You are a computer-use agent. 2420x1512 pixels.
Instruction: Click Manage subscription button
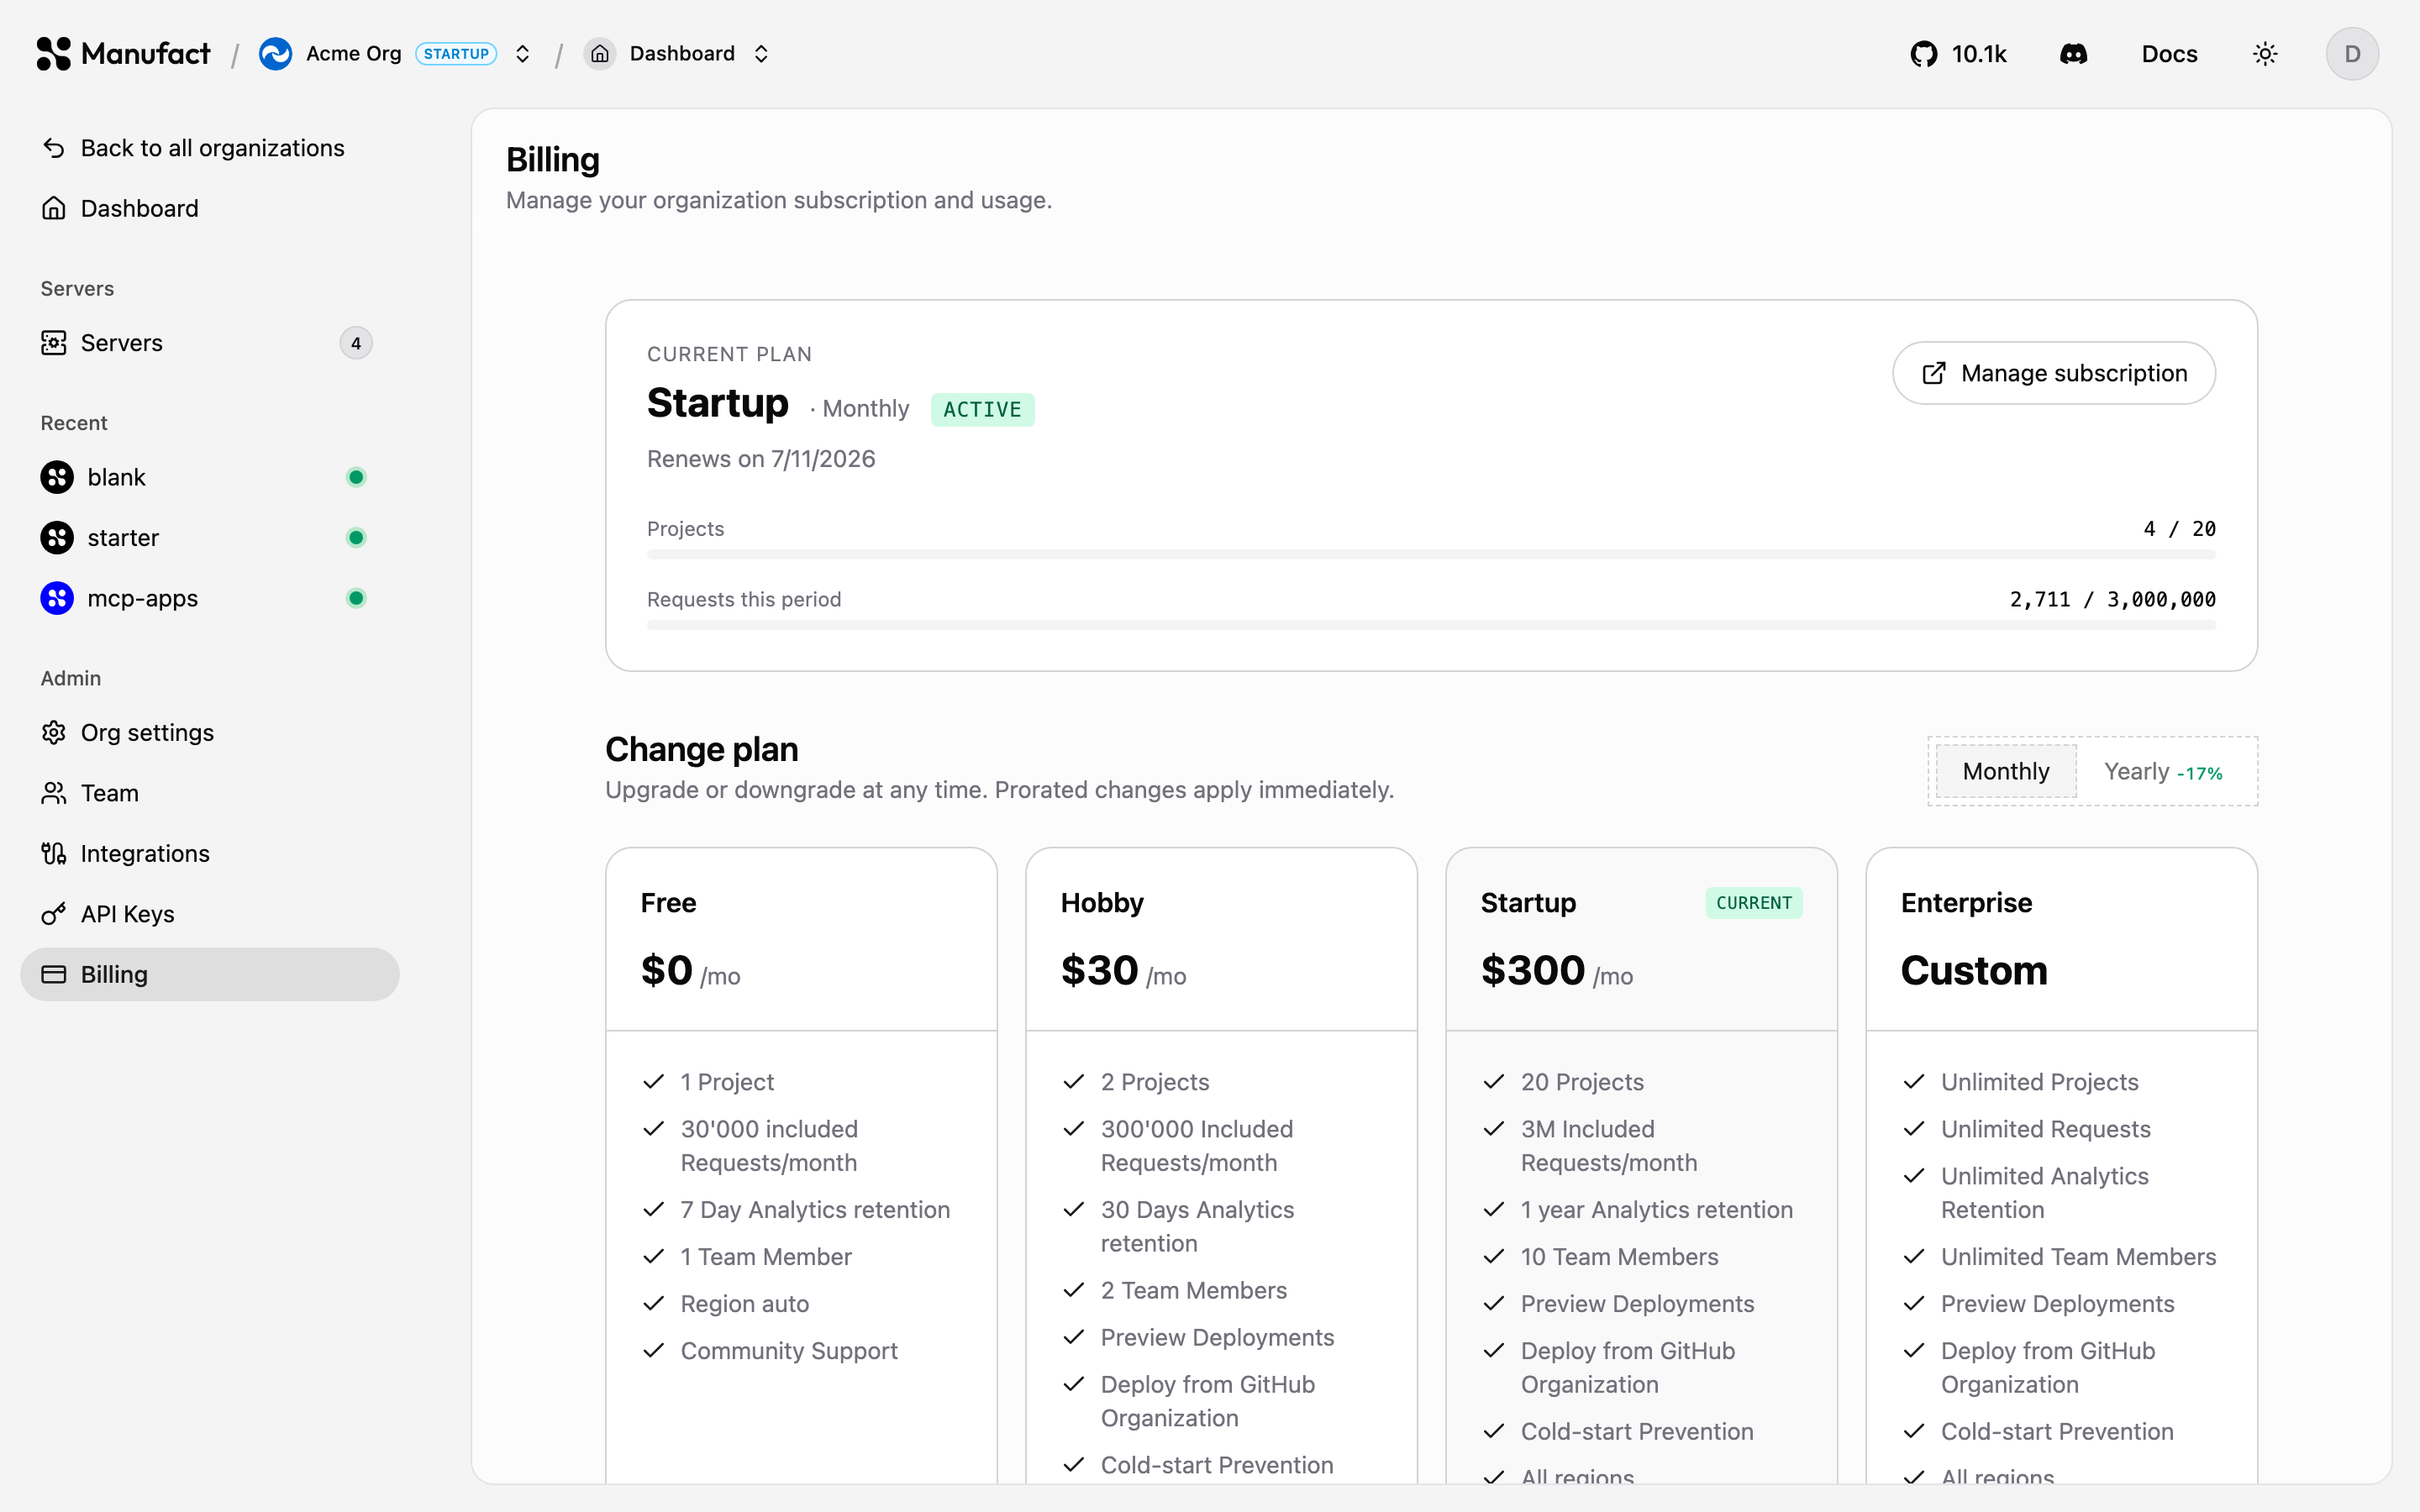point(2054,373)
